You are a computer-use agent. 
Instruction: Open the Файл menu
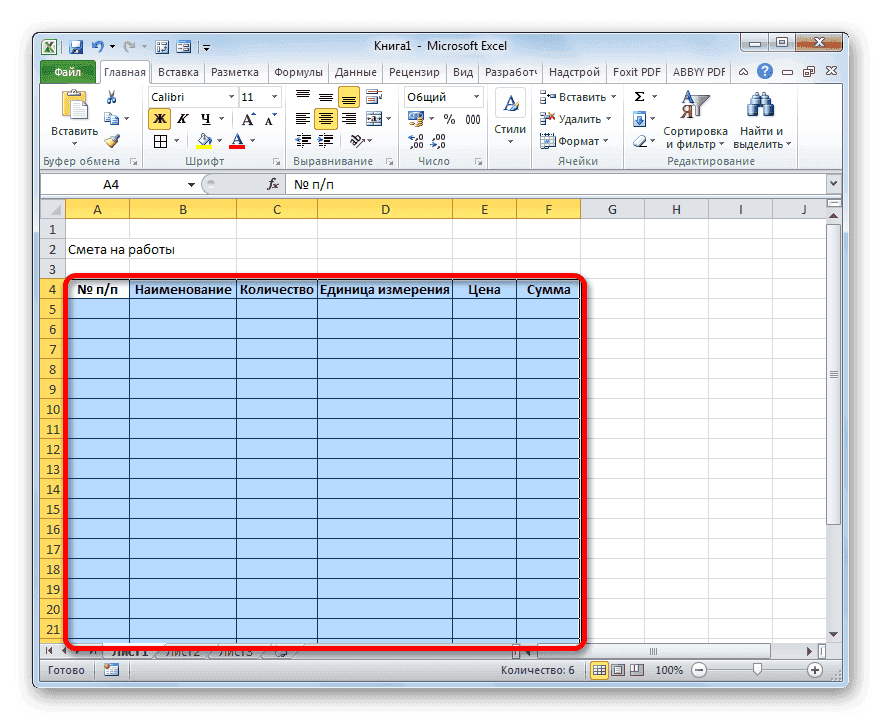pos(67,71)
